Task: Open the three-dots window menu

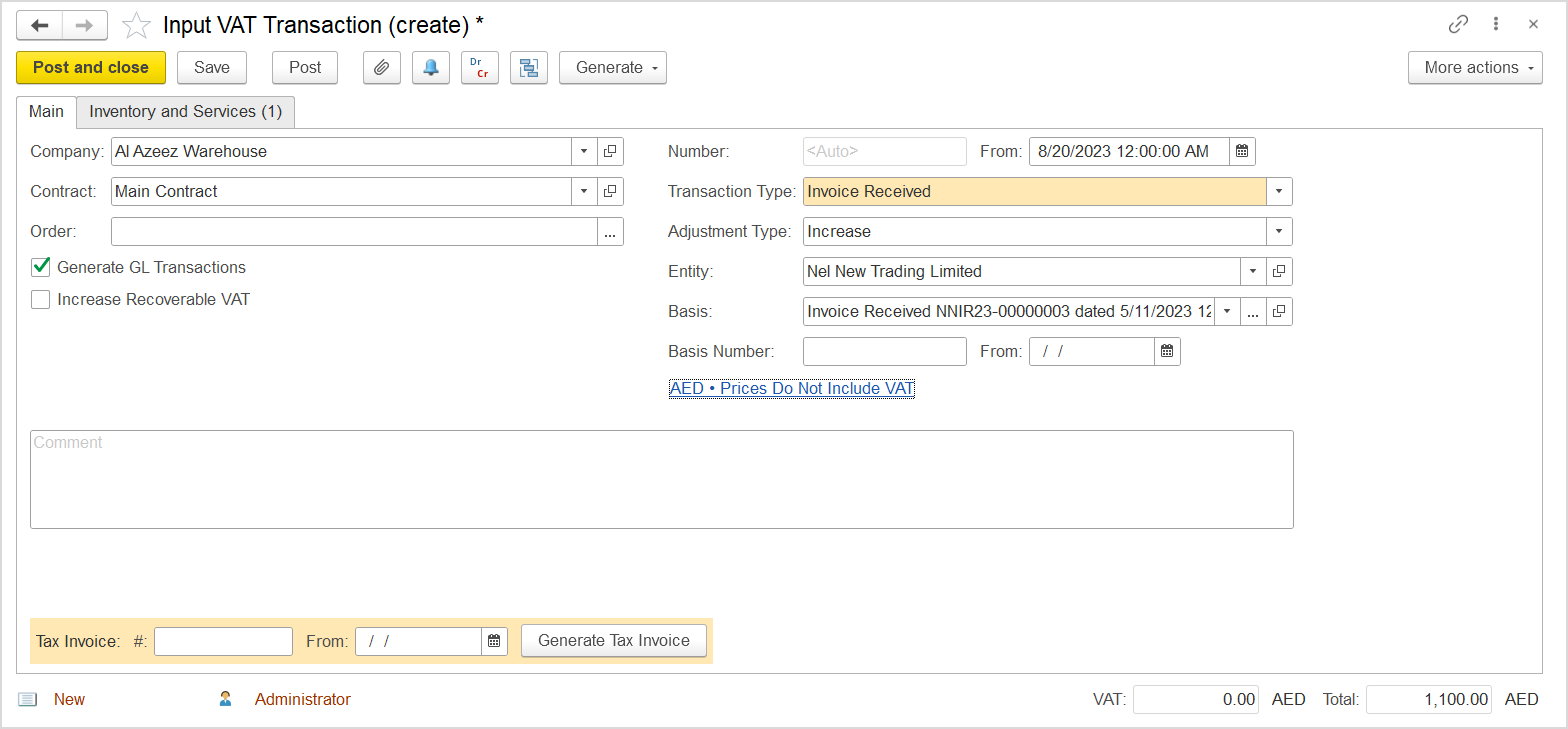Action: point(1496,25)
